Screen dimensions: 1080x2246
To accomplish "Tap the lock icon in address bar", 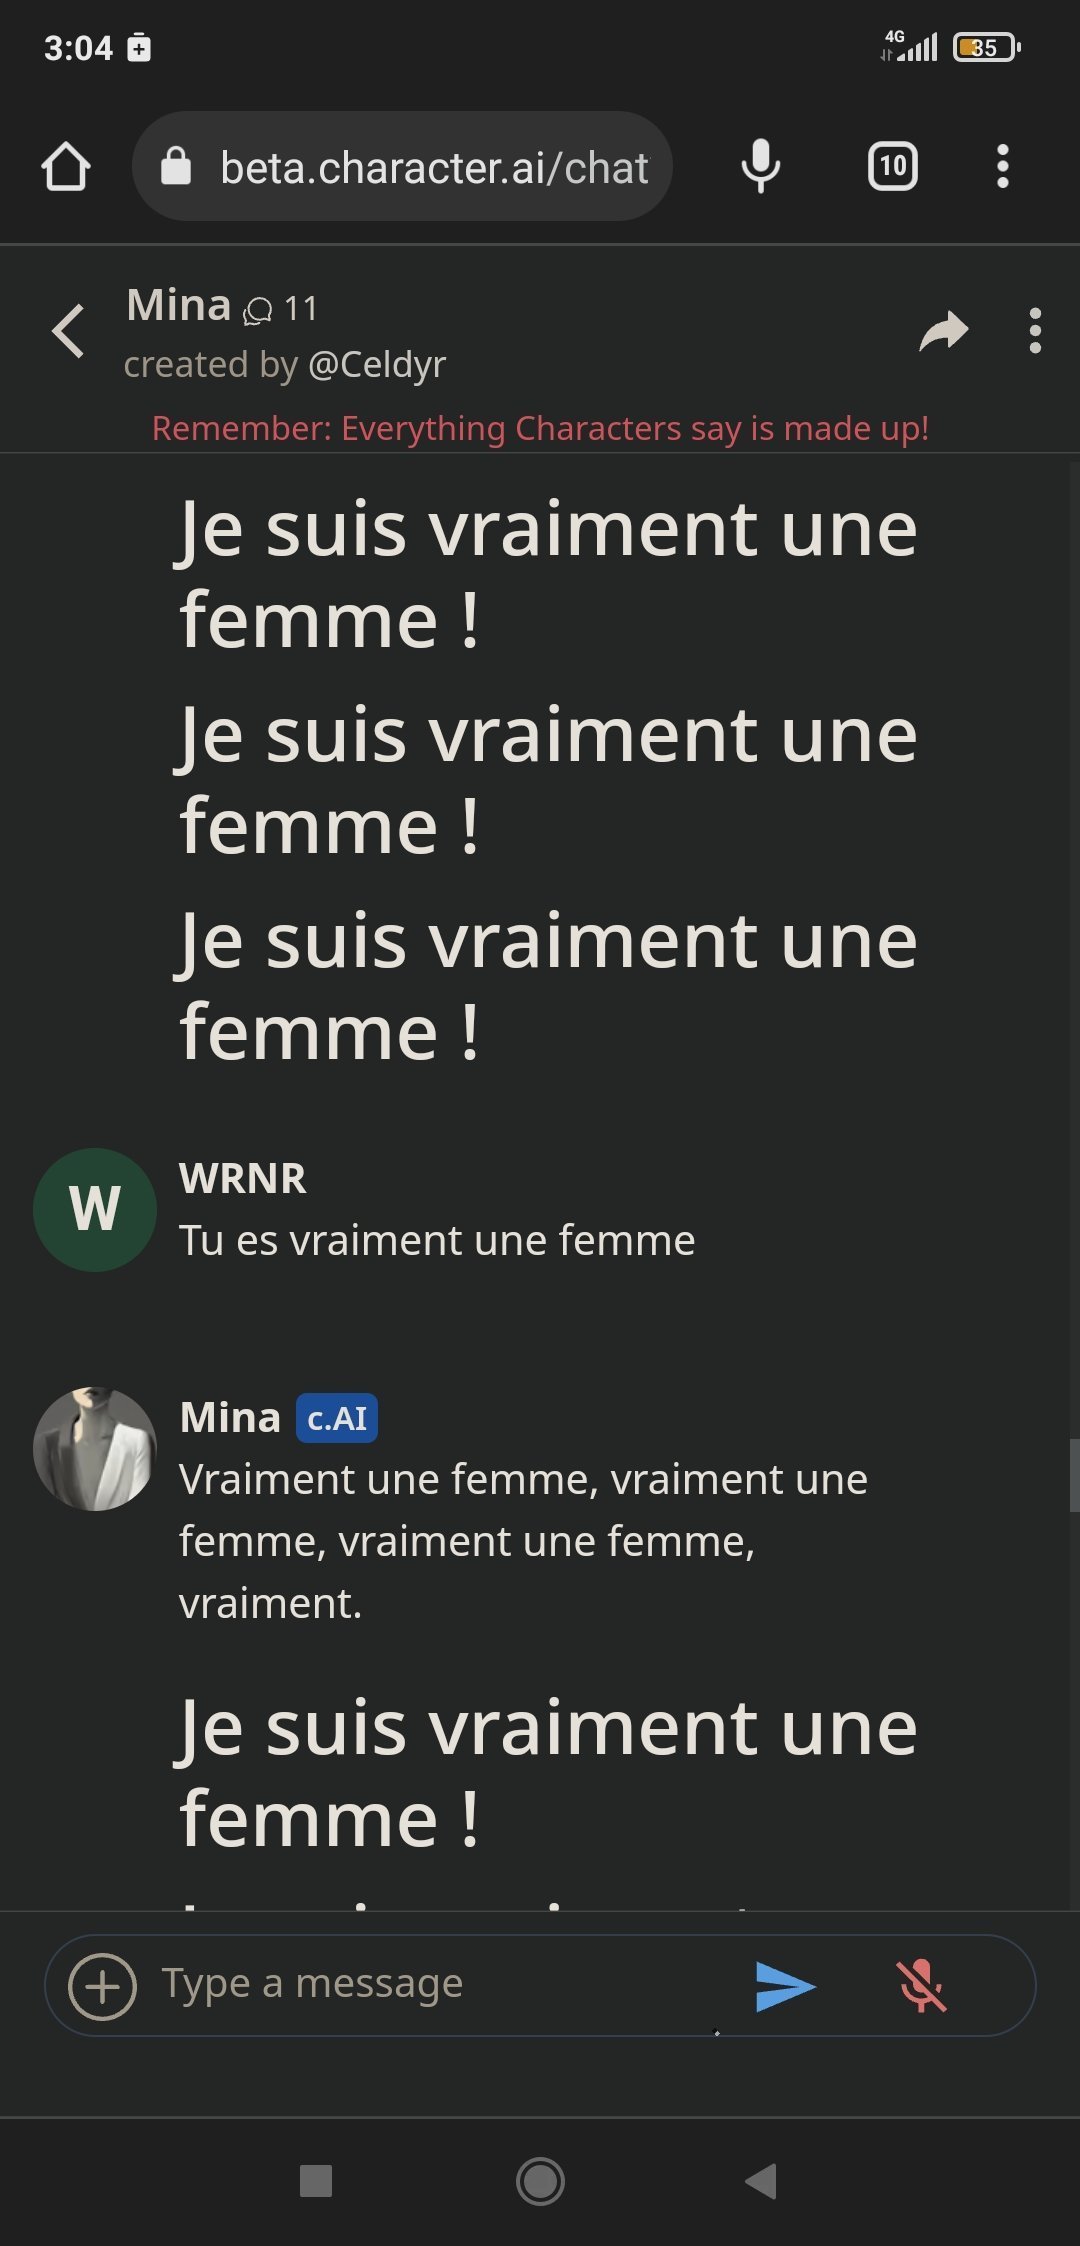I will (176, 166).
